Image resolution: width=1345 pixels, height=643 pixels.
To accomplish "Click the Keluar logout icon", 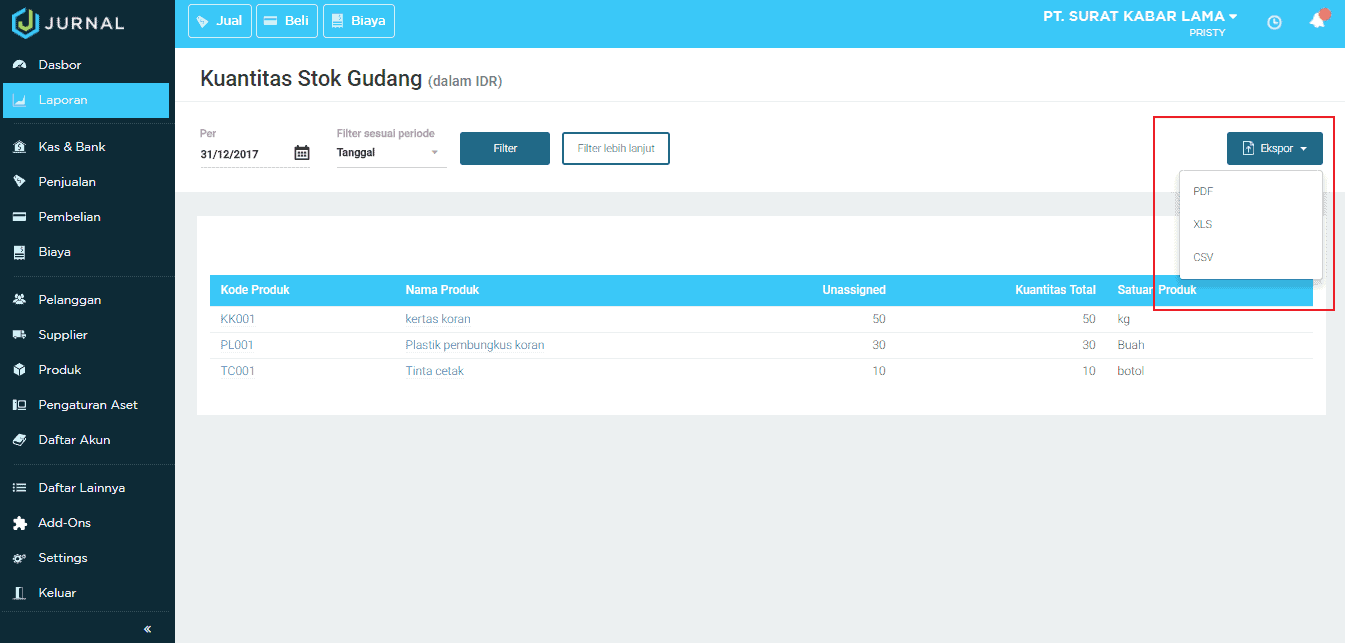I will (21, 592).
